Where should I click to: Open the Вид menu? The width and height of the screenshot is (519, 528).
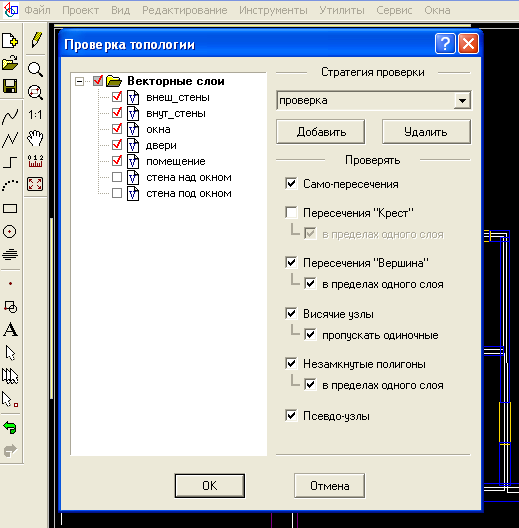click(121, 10)
